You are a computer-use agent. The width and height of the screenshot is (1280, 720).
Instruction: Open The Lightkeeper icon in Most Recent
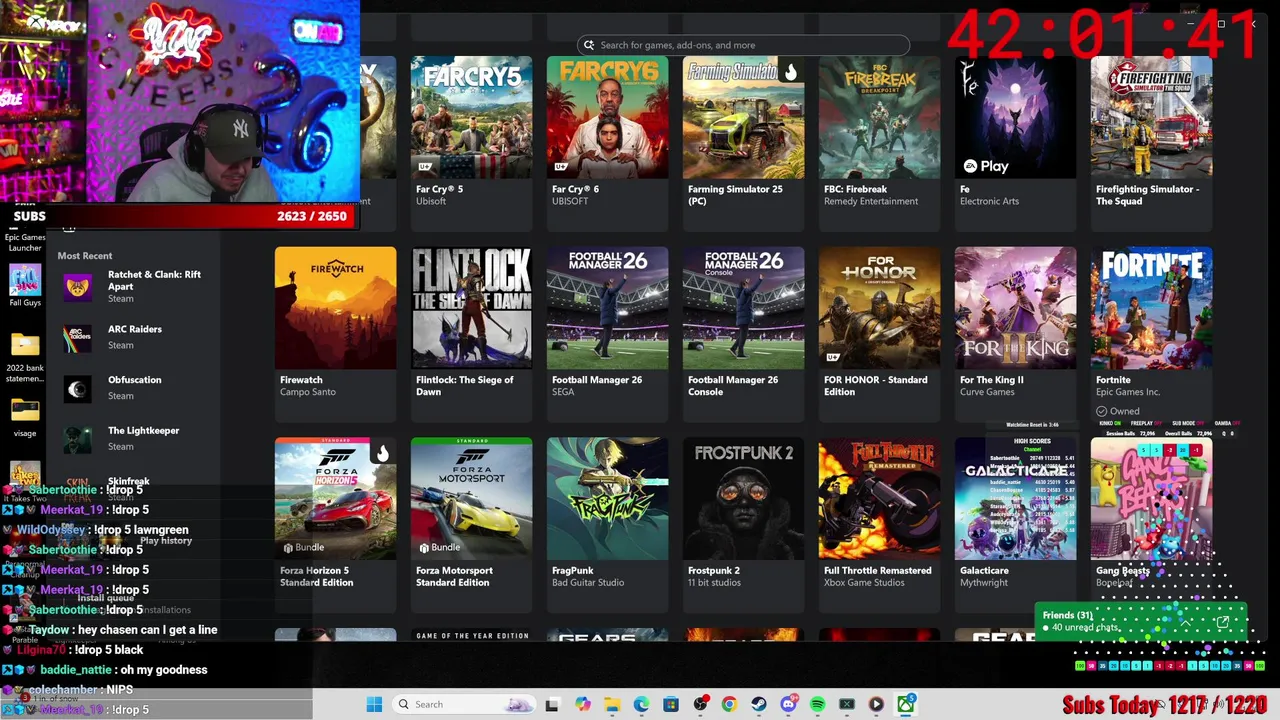(x=78, y=440)
